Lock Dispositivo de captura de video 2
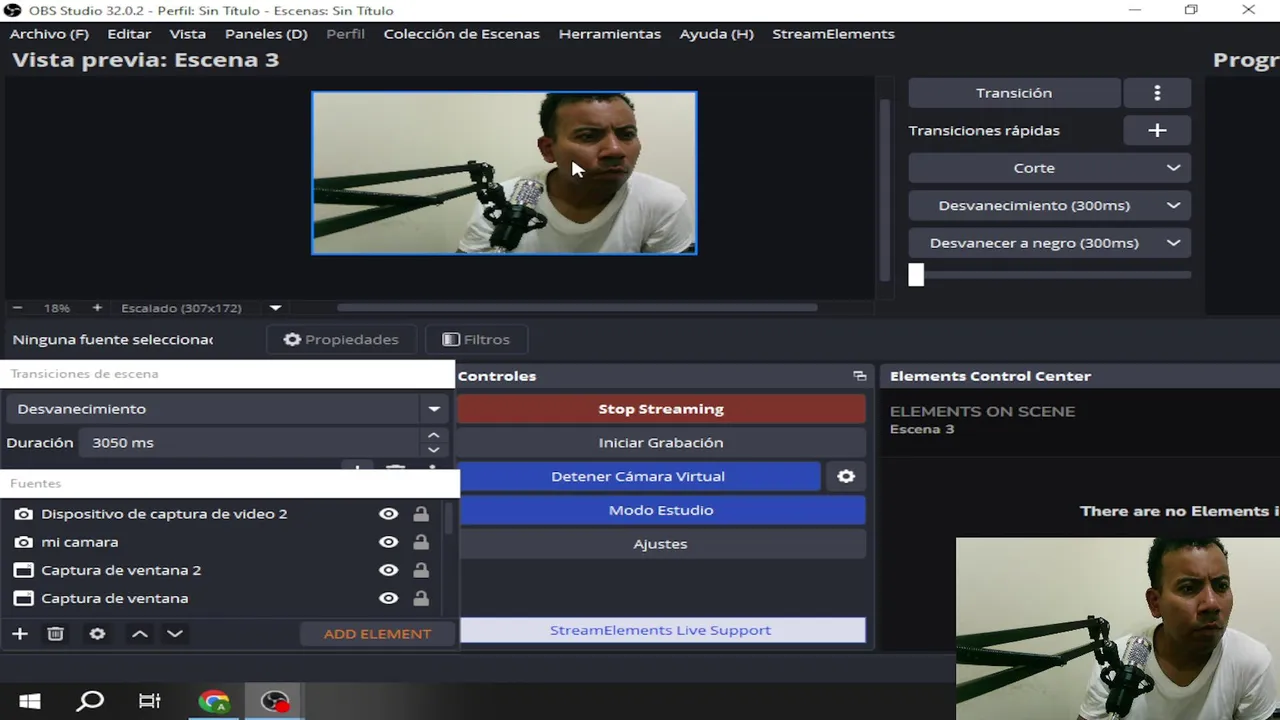 coord(421,514)
